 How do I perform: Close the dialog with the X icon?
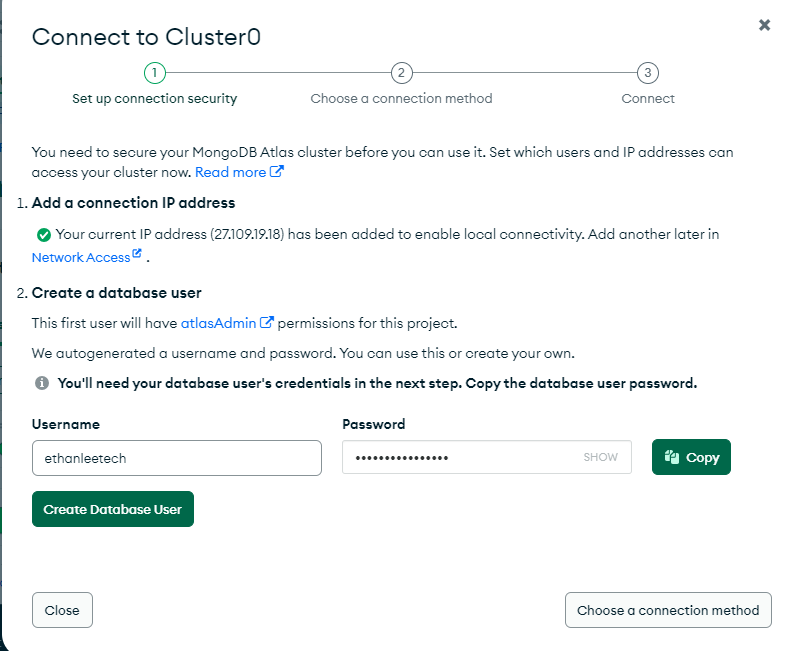(764, 25)
